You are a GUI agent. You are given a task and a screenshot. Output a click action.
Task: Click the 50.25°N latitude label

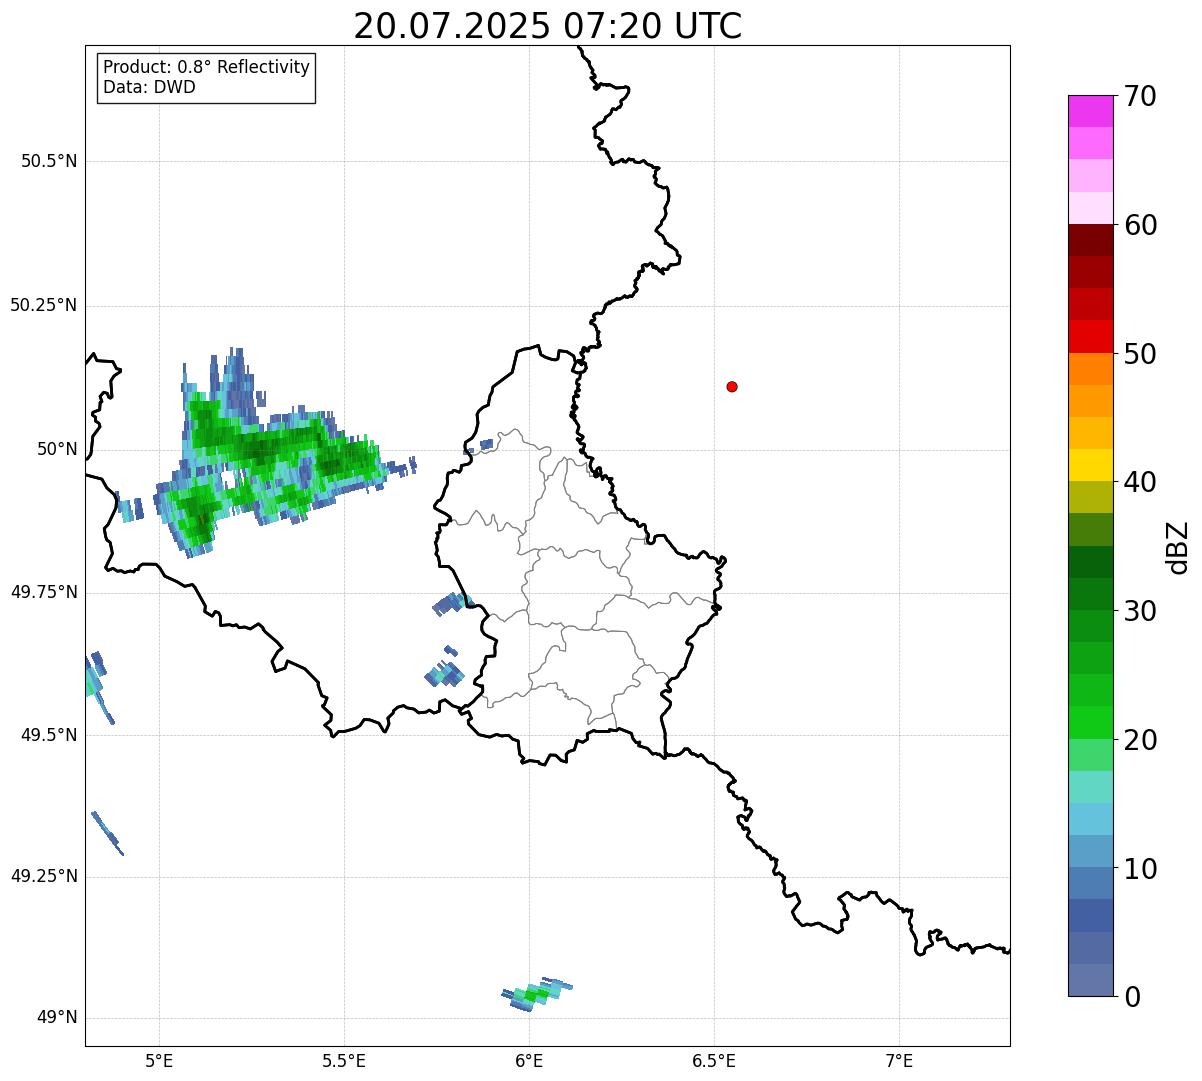click(x=44, y=305)
